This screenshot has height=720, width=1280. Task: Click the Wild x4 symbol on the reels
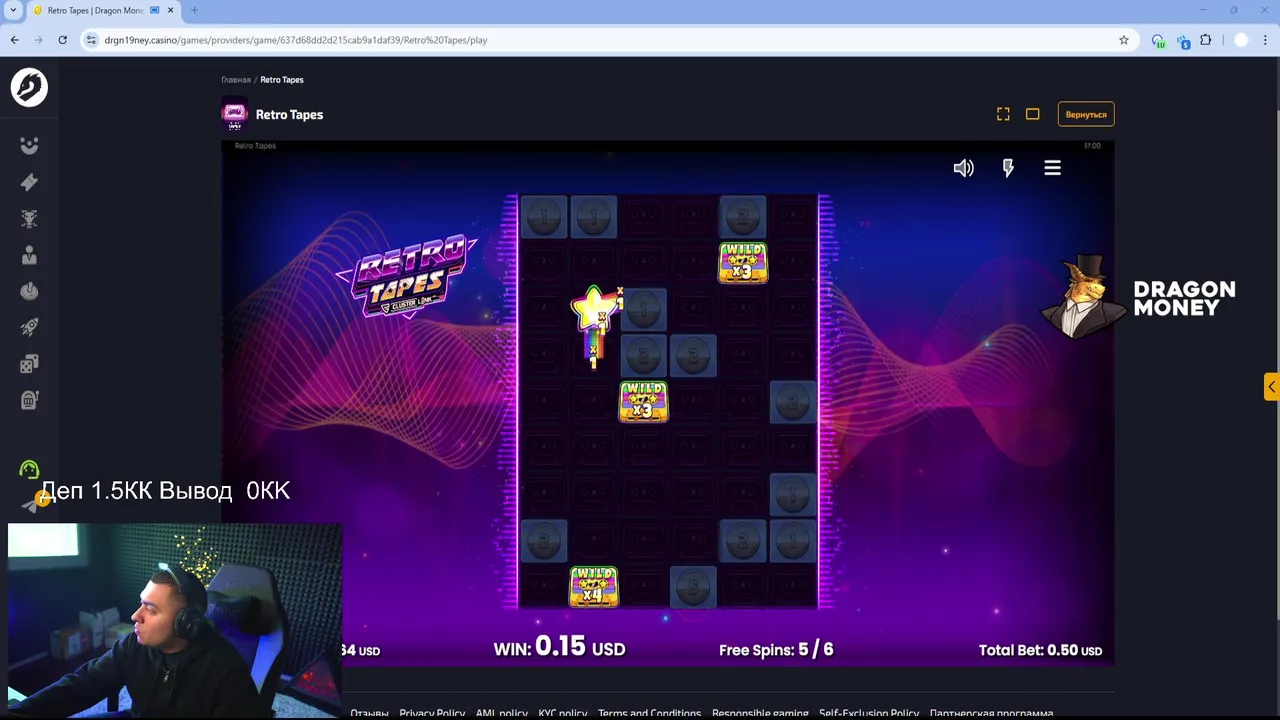coord(594,586)
